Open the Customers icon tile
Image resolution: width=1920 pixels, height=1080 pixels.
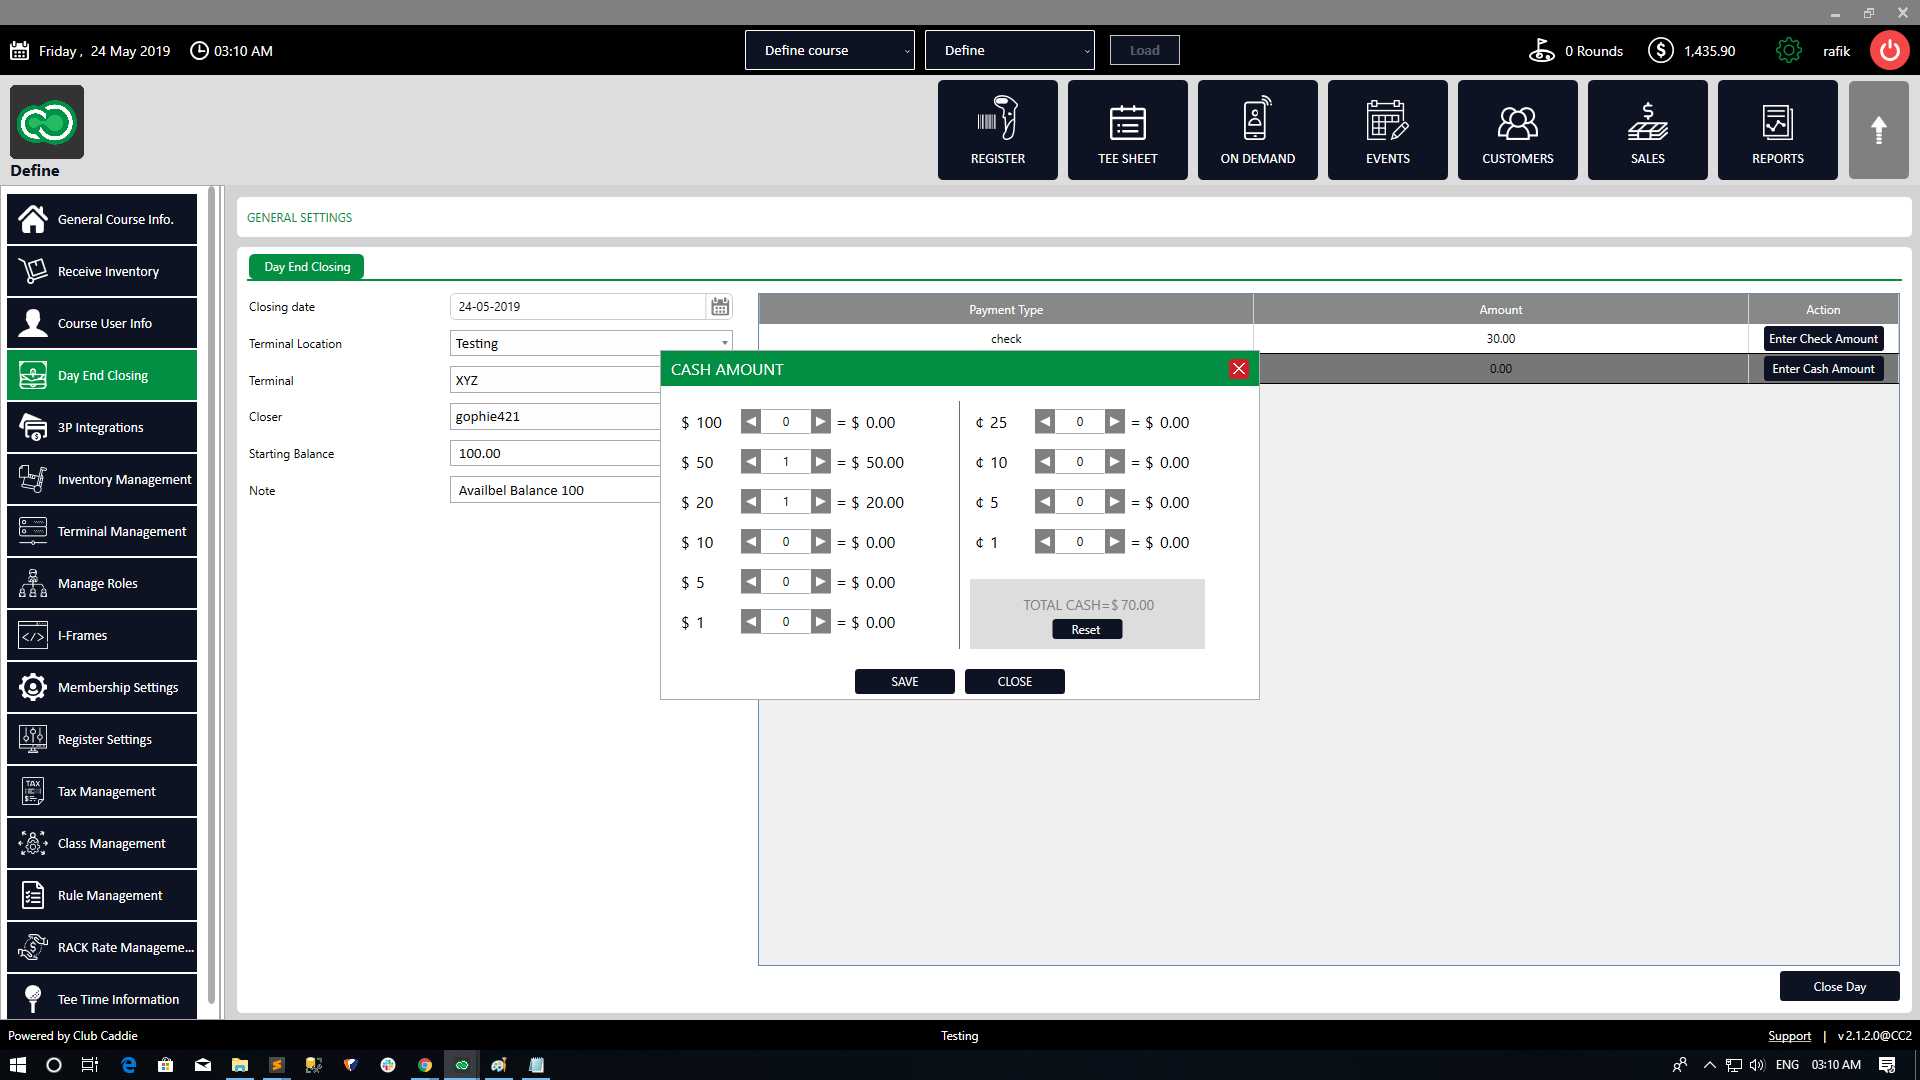pyautogui.click(x=1517, y=130)
